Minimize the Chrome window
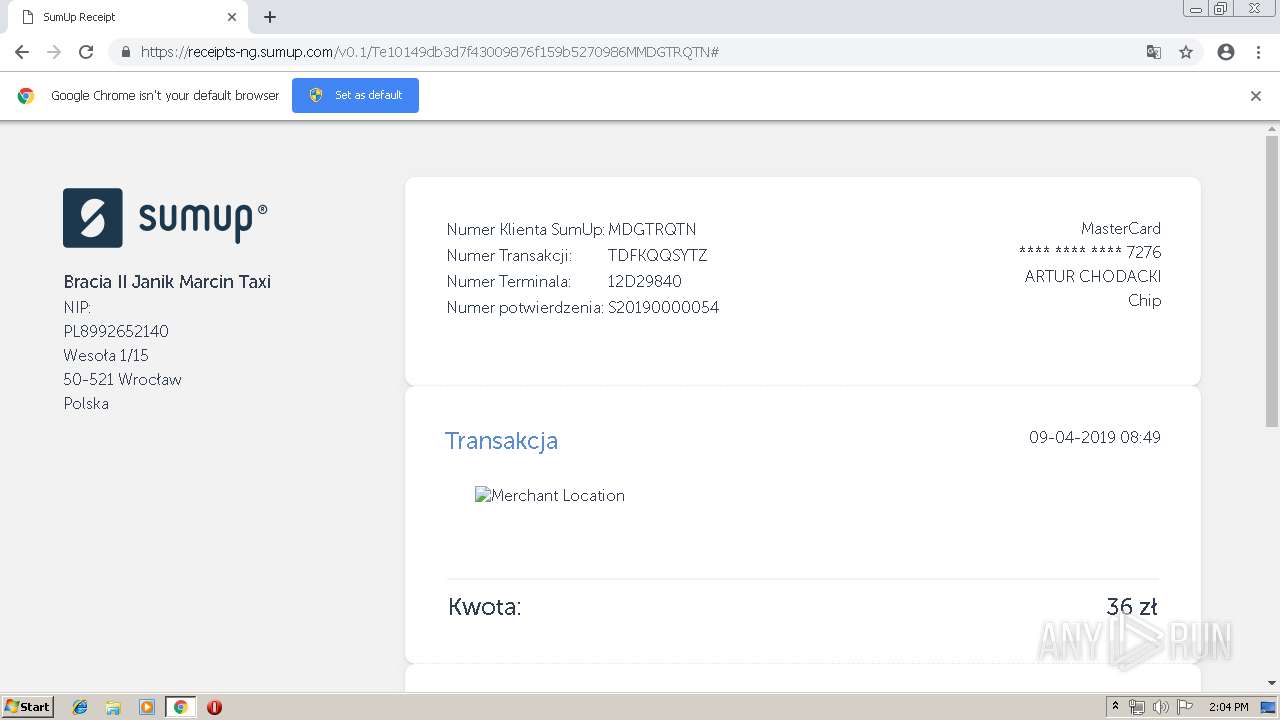This screenshot has height=720, width=1280. (x=1195, y=9)
